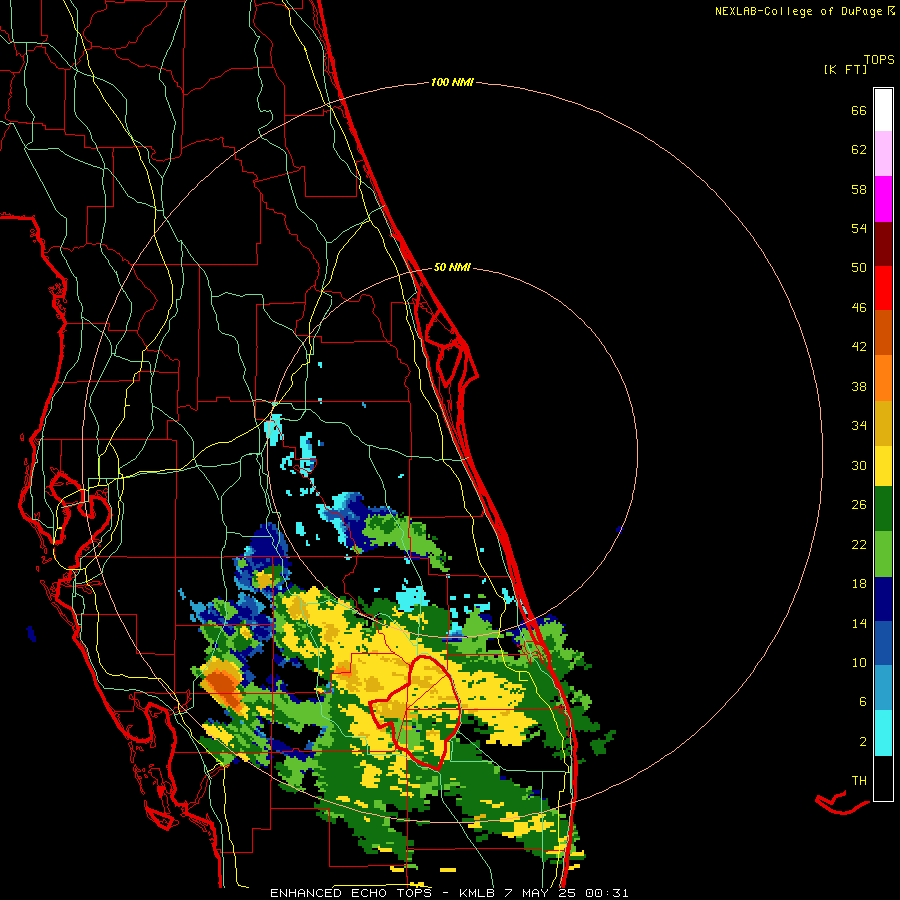Click the bright red 46-50 kft swatch
This screenshot has width=900, height=900.
883,288
